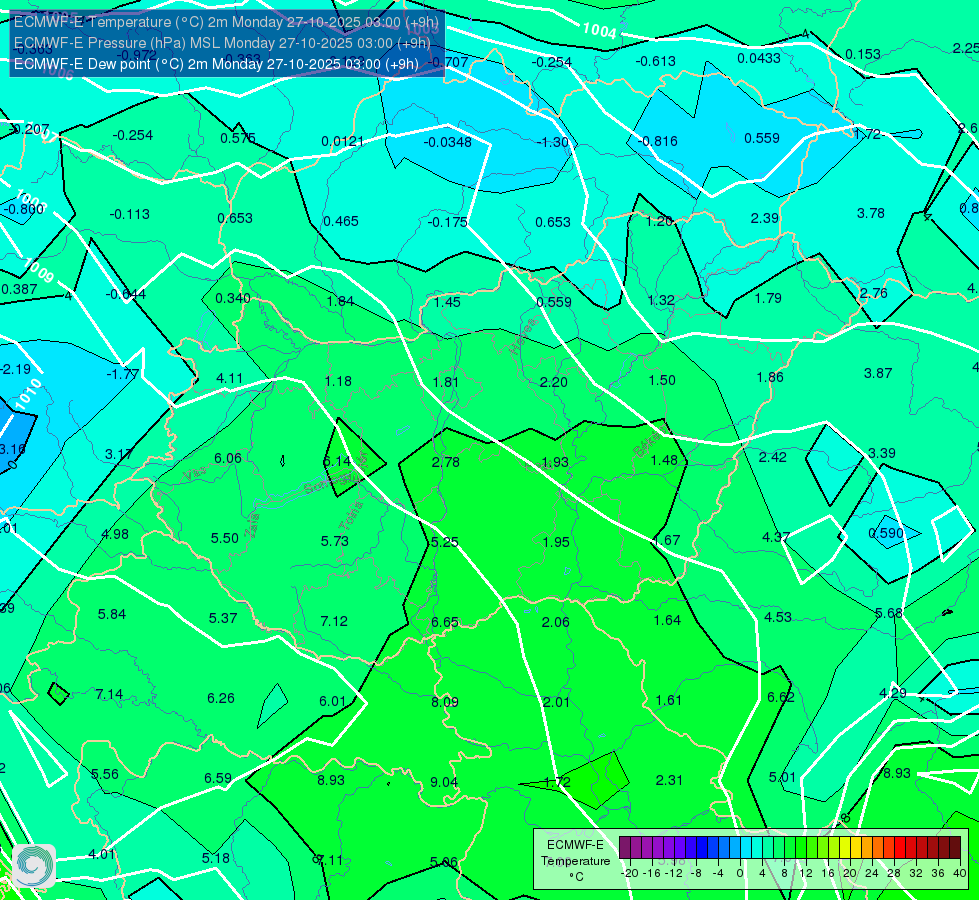Click the dew point value 0.575
This screenshot has height=900, width=979.
point(238,138)
